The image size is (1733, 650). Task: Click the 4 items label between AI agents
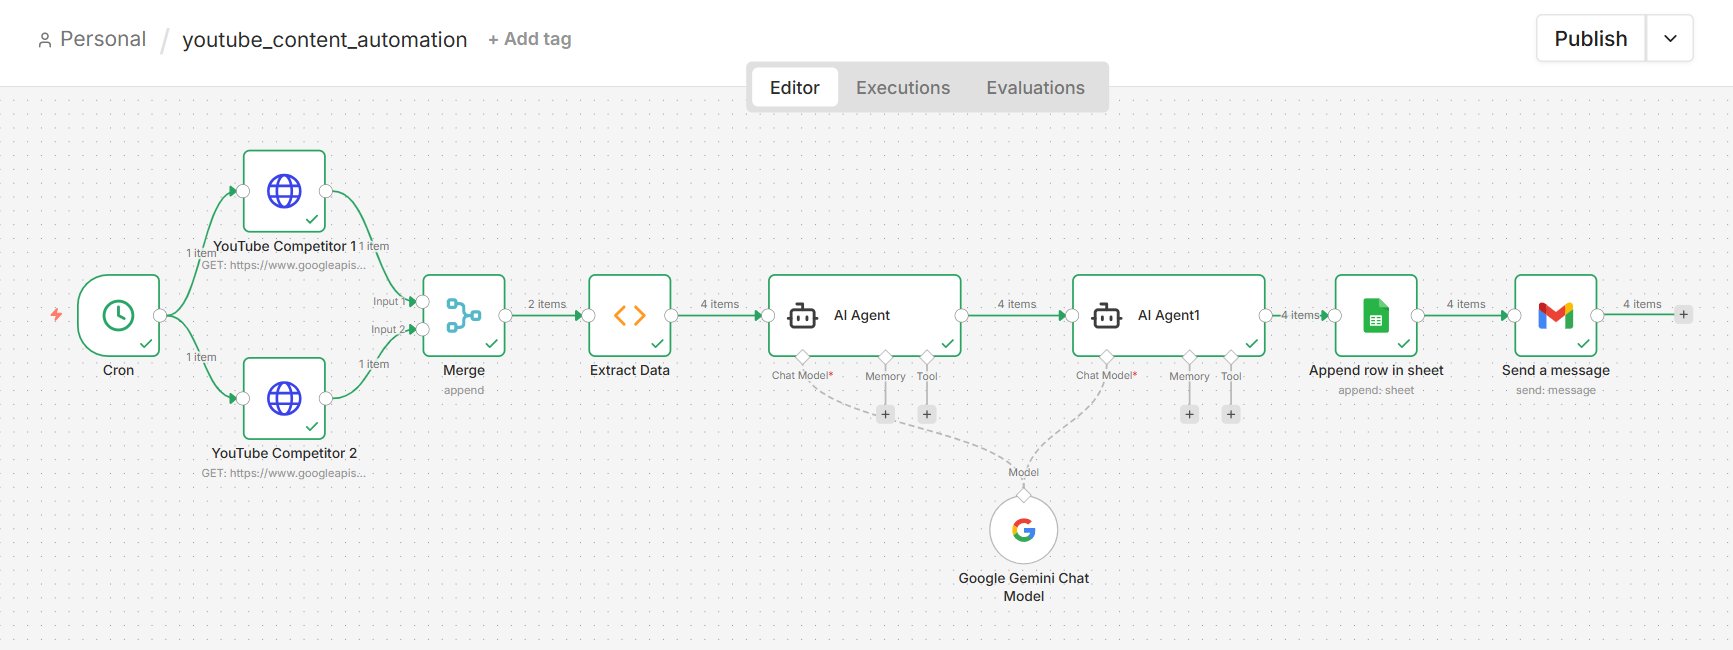click(1017, 304)
